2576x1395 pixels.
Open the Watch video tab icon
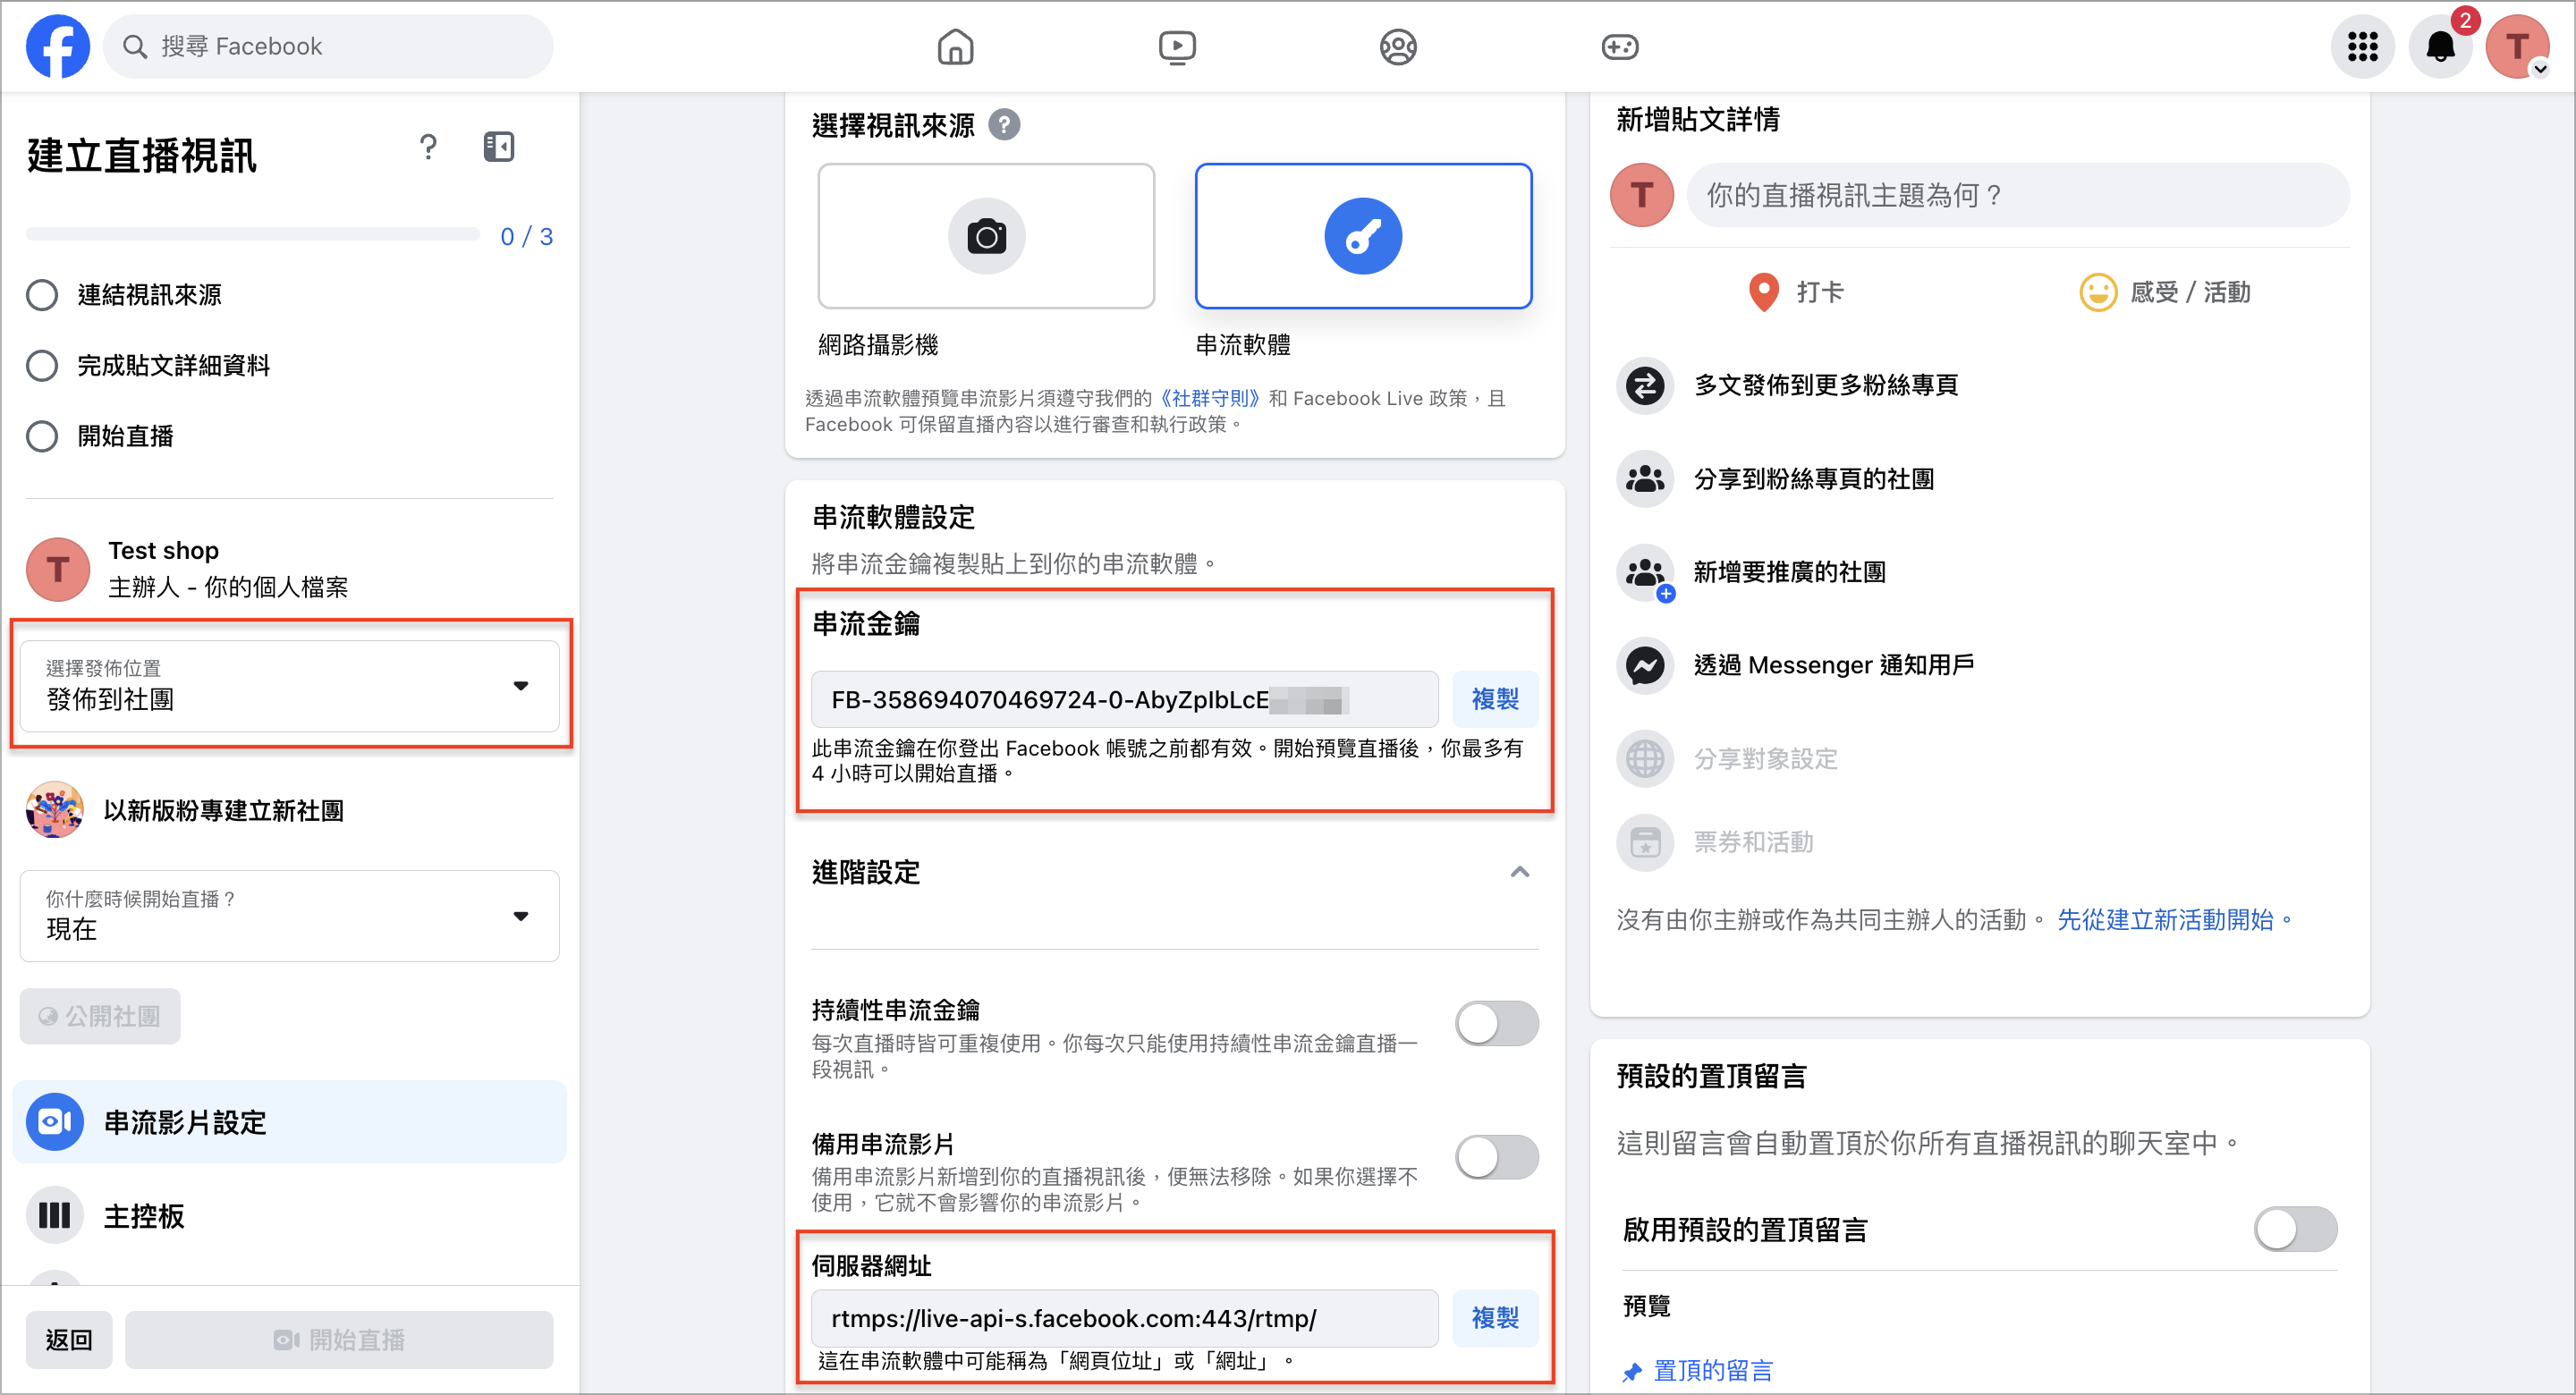(x=1177, y=46)
